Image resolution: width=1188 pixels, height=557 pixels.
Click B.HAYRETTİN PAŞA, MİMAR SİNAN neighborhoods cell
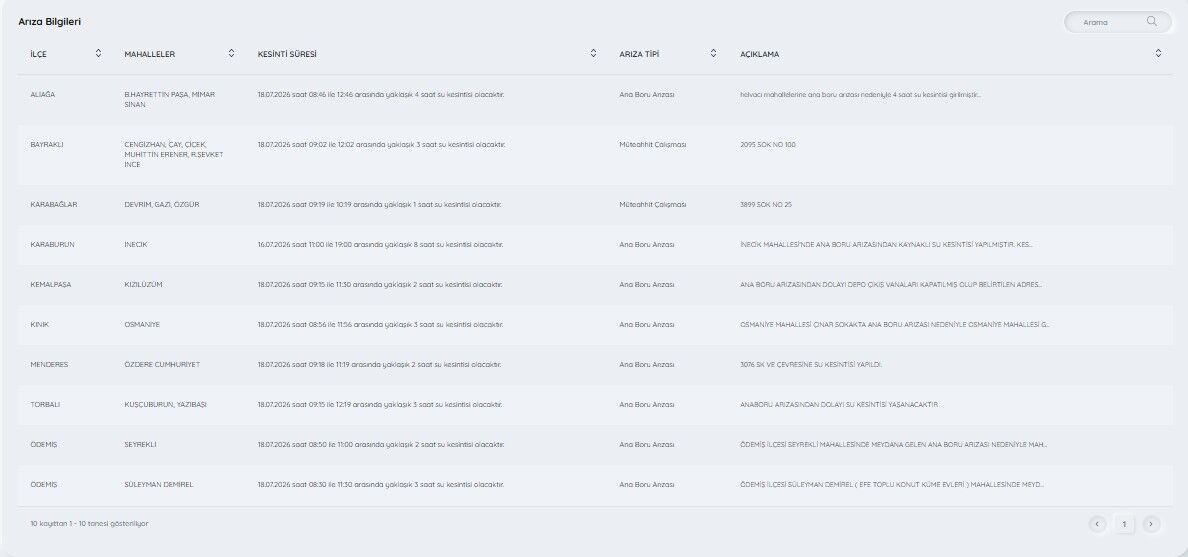coord(170,99)
